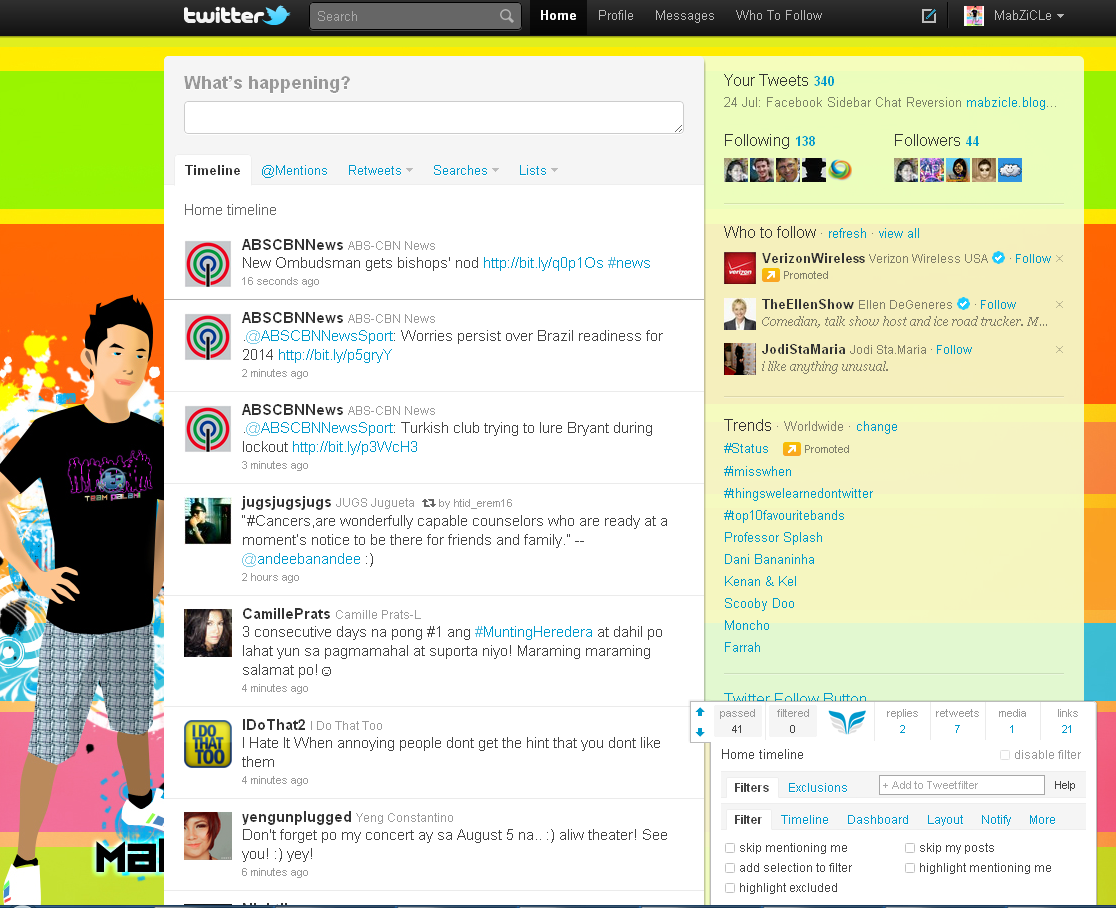Image resolution: width=1116 pixels, height=908 pixels.
Task: Click IDoThat2 avatar icon
Action: [x=208, y=744]
